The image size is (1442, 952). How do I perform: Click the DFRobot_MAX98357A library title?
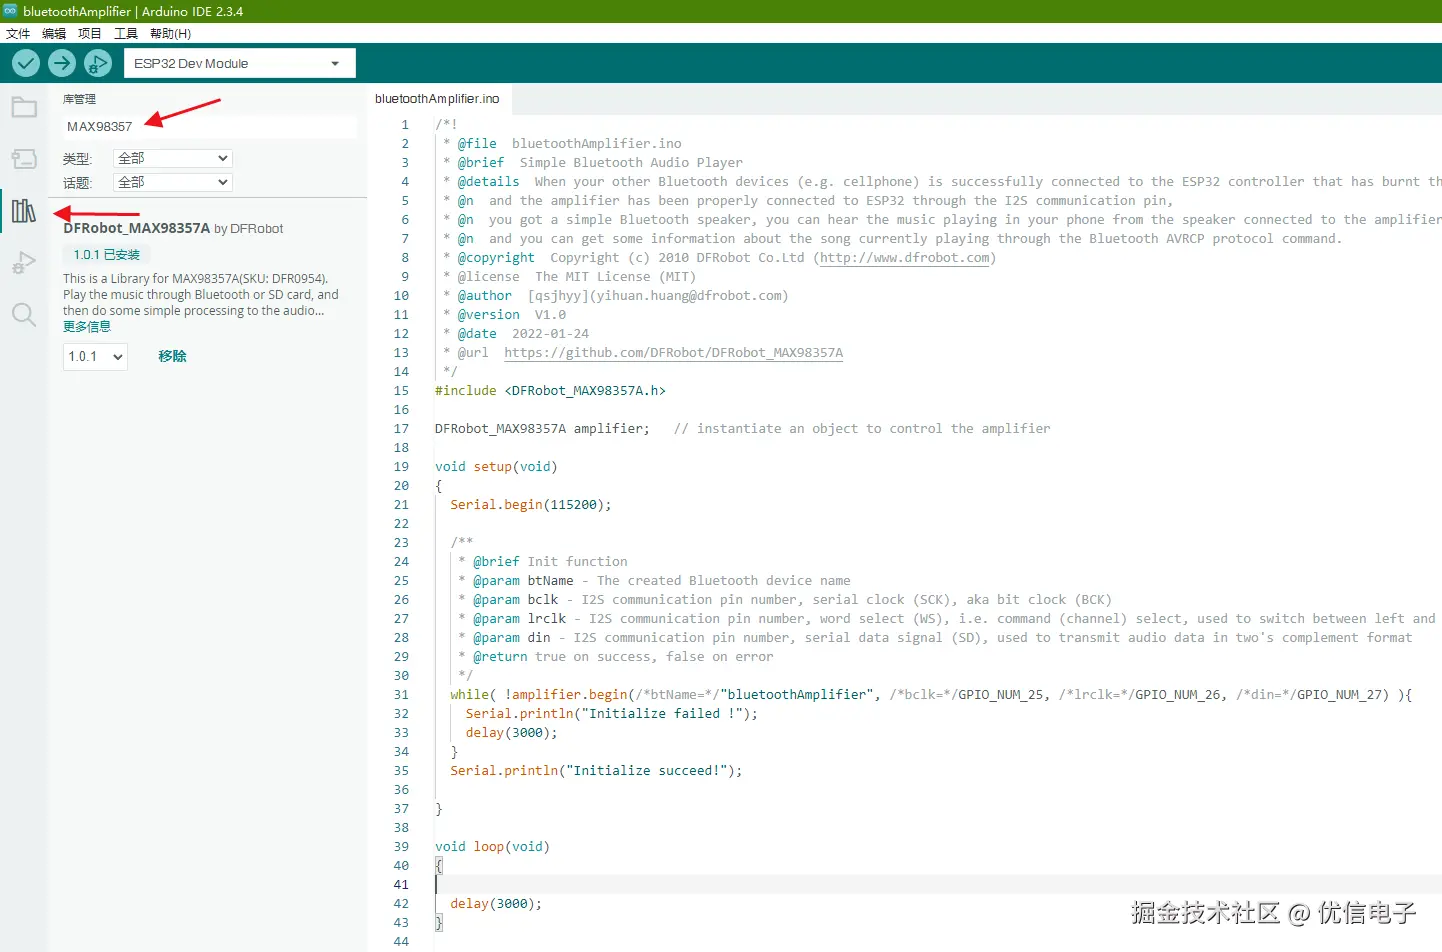137,228
